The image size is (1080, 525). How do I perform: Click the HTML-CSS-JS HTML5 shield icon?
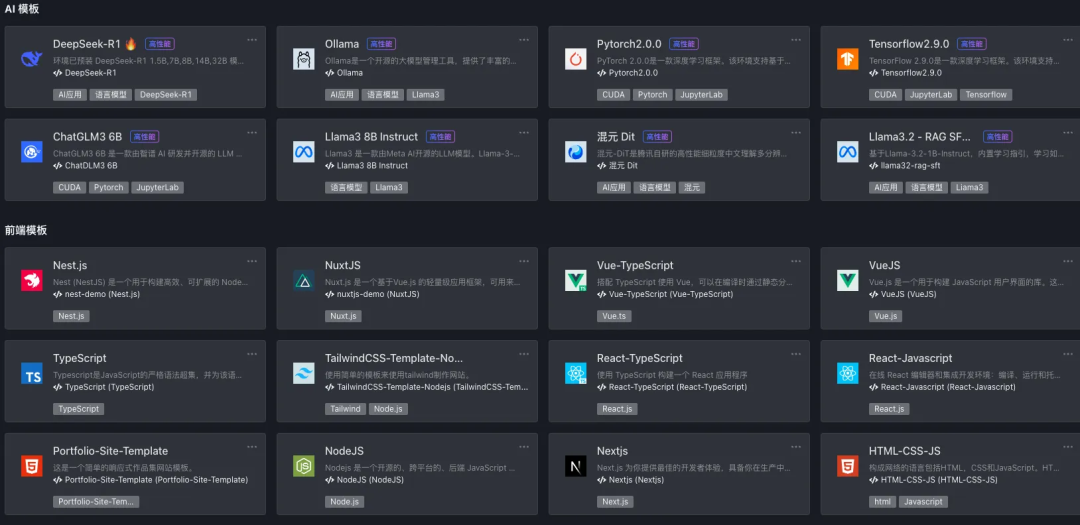(x=848, y=466)
